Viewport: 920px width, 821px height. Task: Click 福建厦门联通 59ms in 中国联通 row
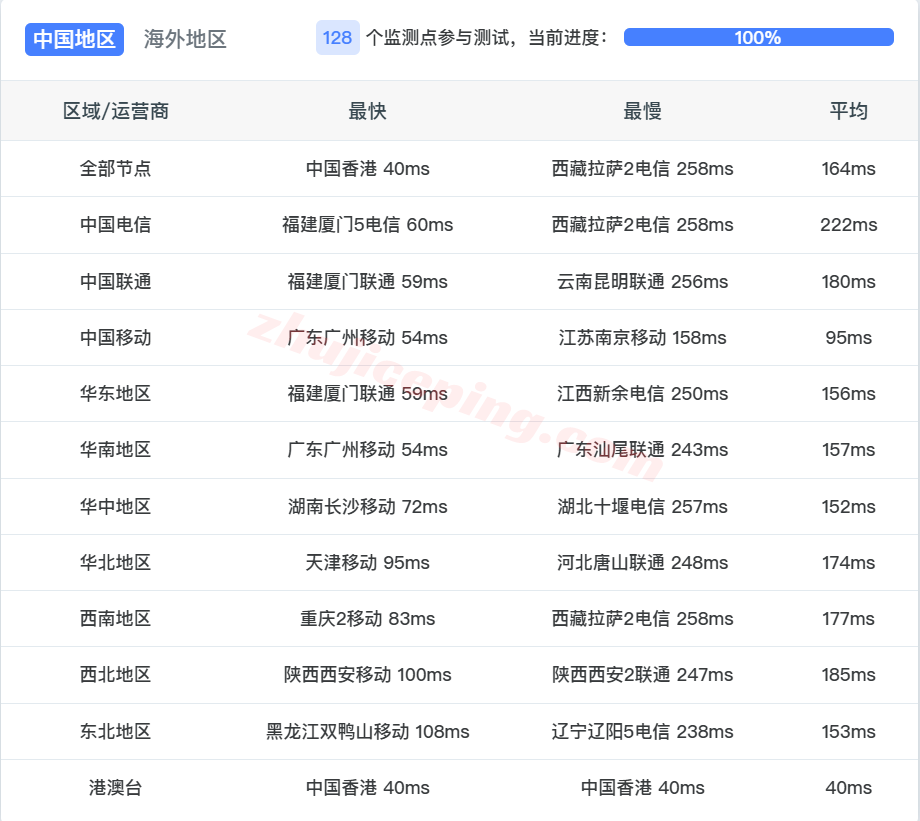367,281
